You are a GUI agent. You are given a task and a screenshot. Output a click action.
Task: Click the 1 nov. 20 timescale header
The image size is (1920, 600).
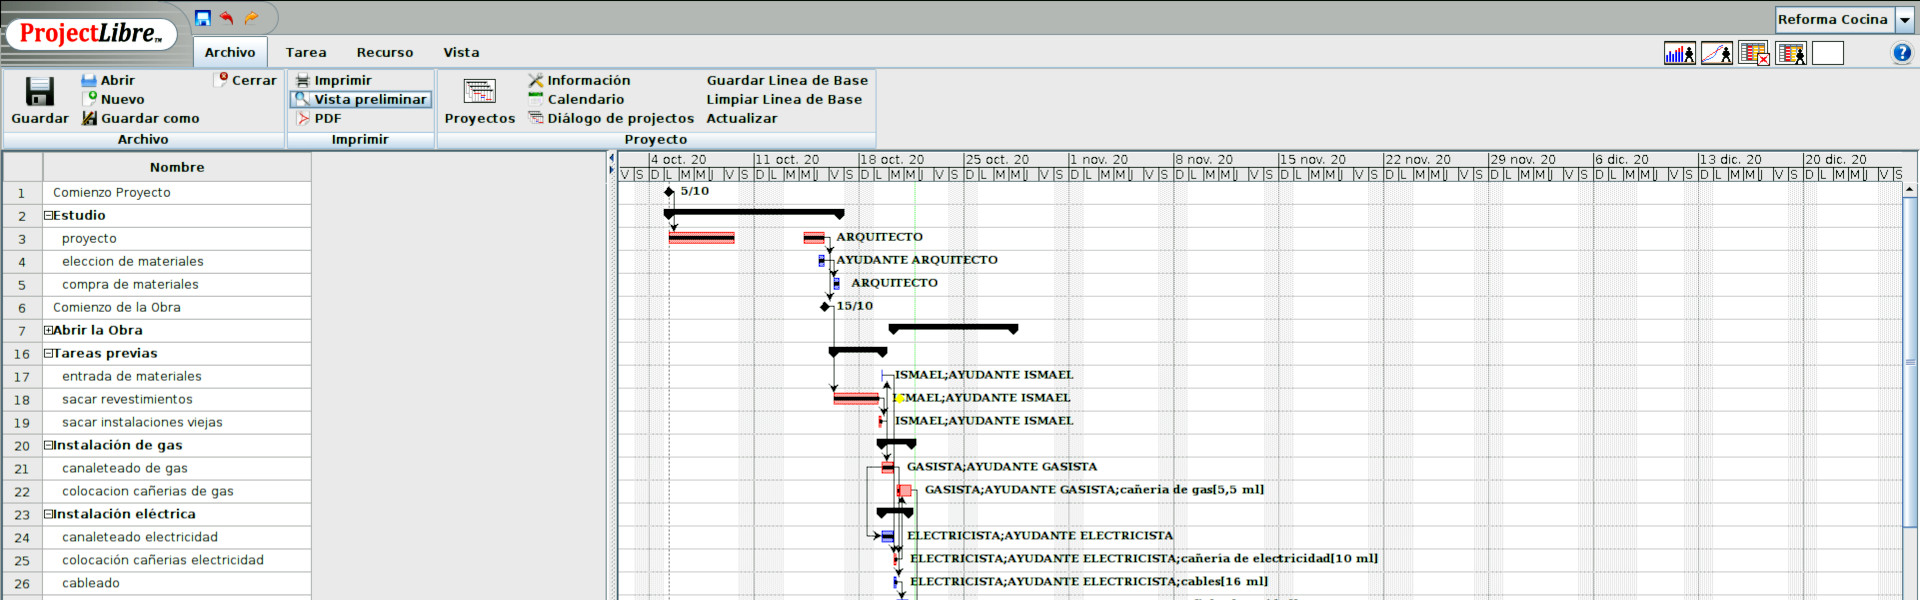1119,159
